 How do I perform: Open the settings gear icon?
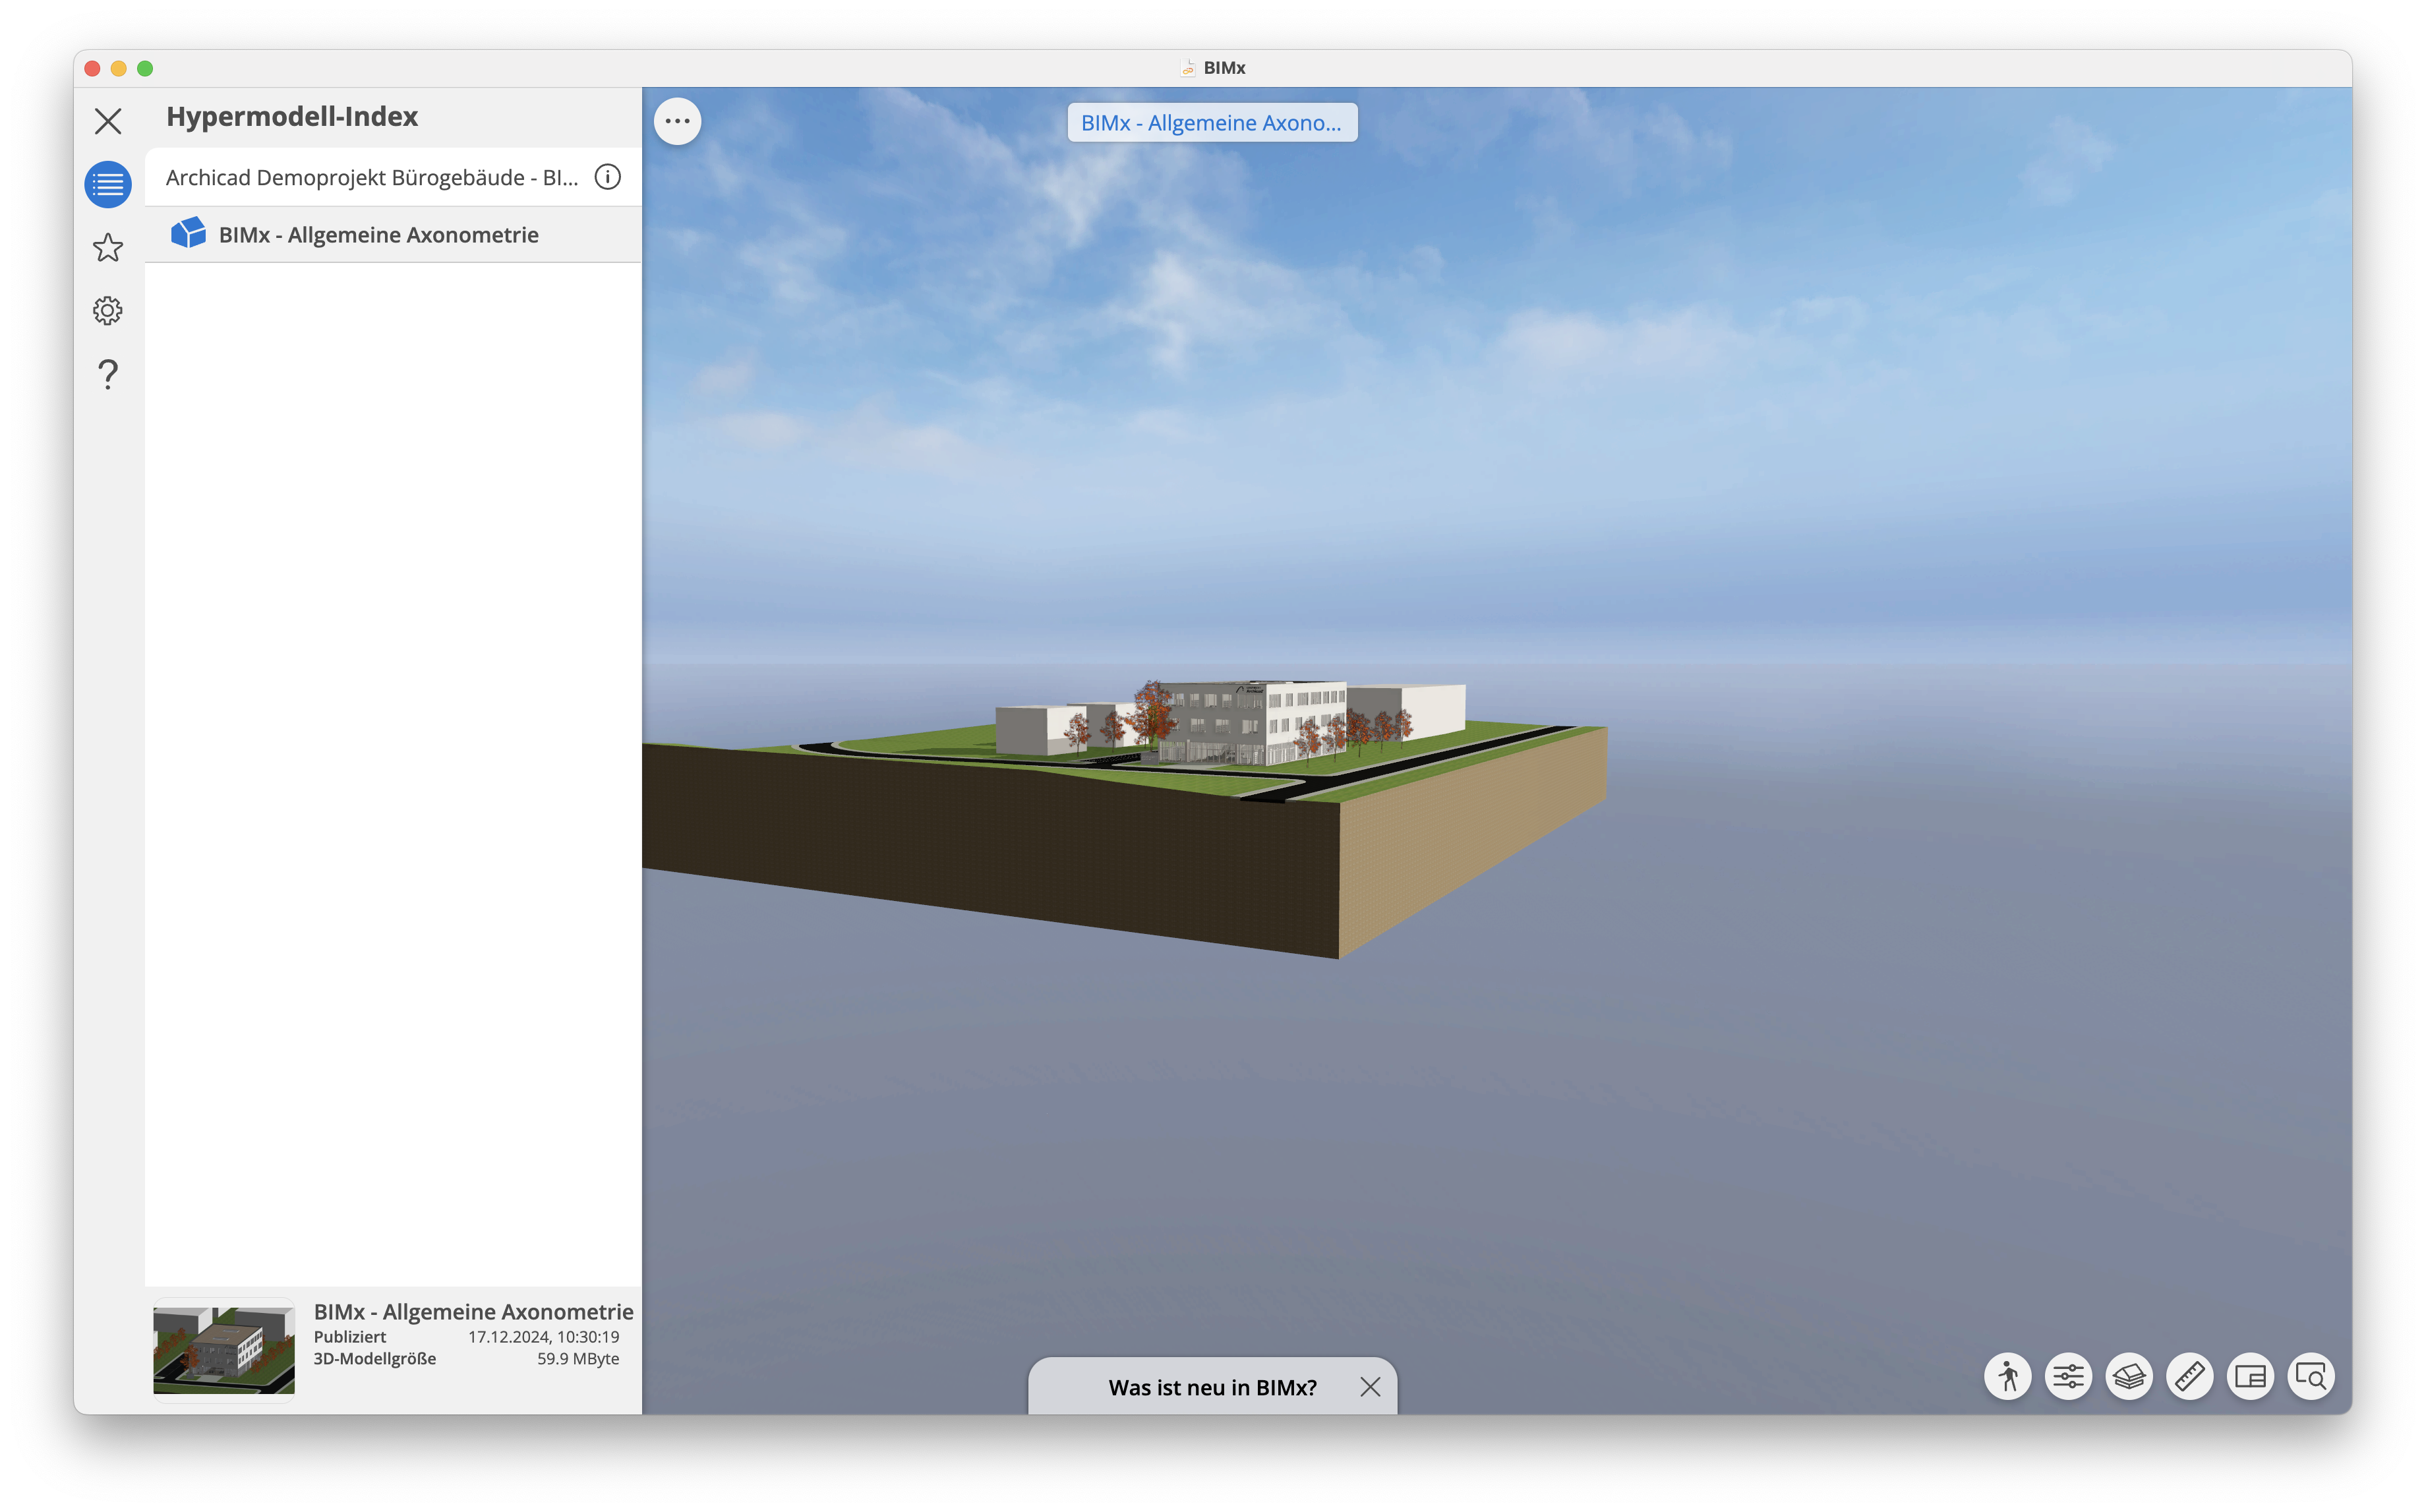click(x=108, y=310)
